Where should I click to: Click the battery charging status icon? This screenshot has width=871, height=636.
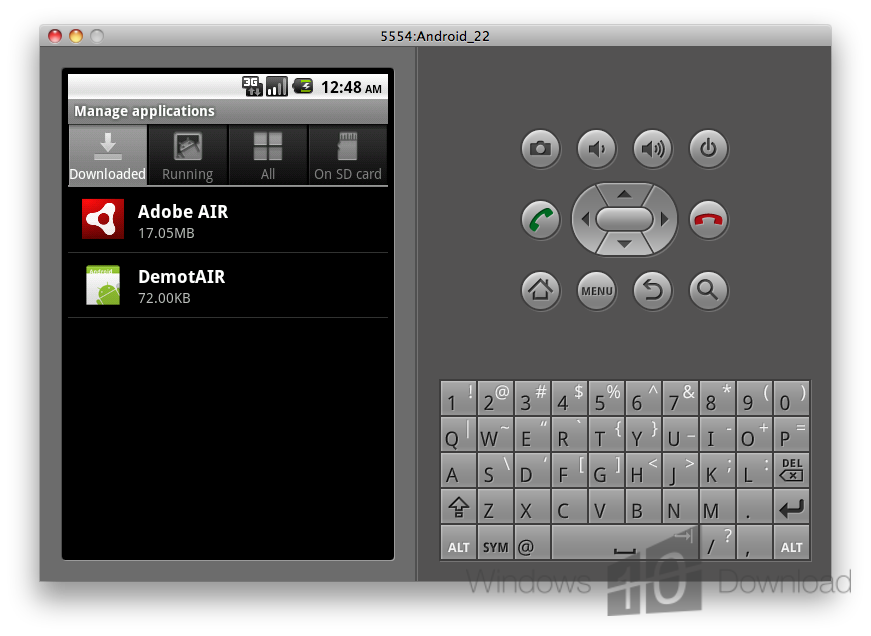[x=303, y=86]
